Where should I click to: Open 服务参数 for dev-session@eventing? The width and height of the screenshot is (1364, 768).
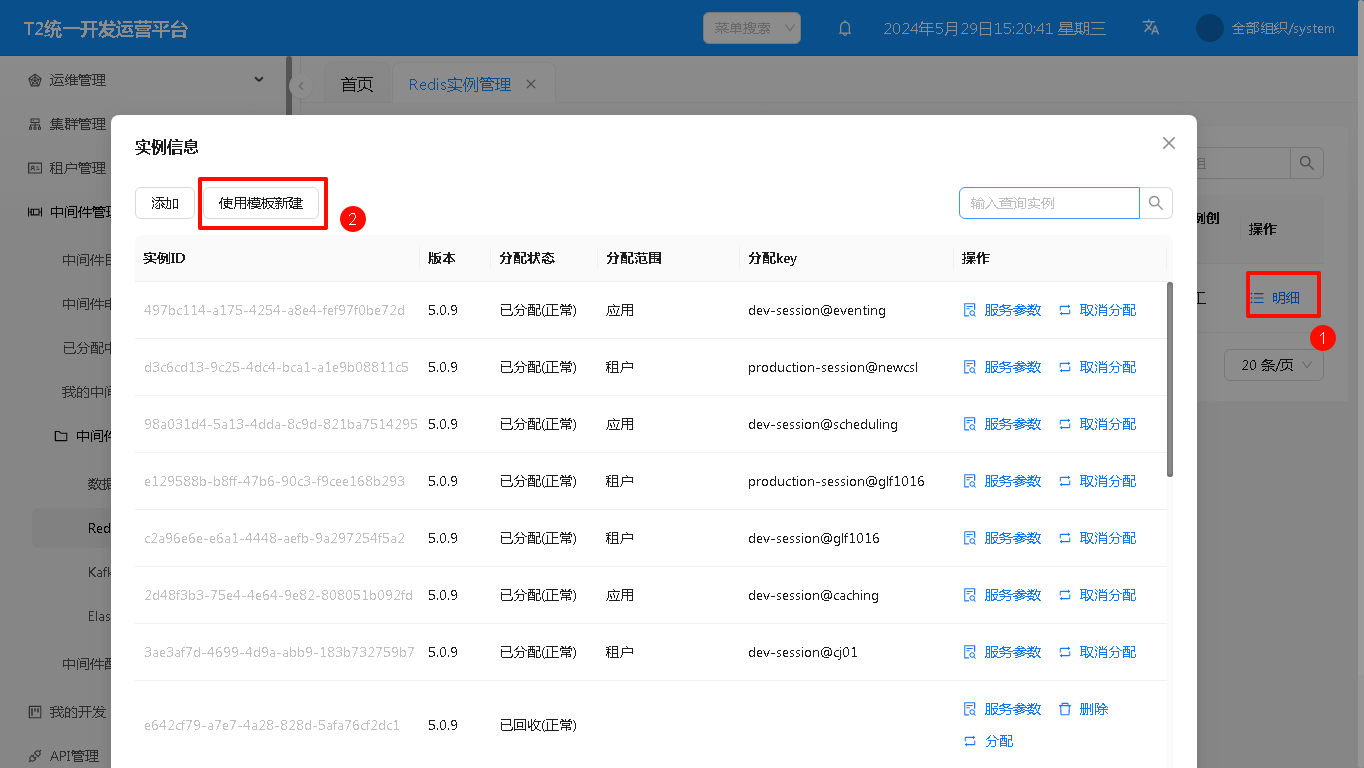point(1002,310)
